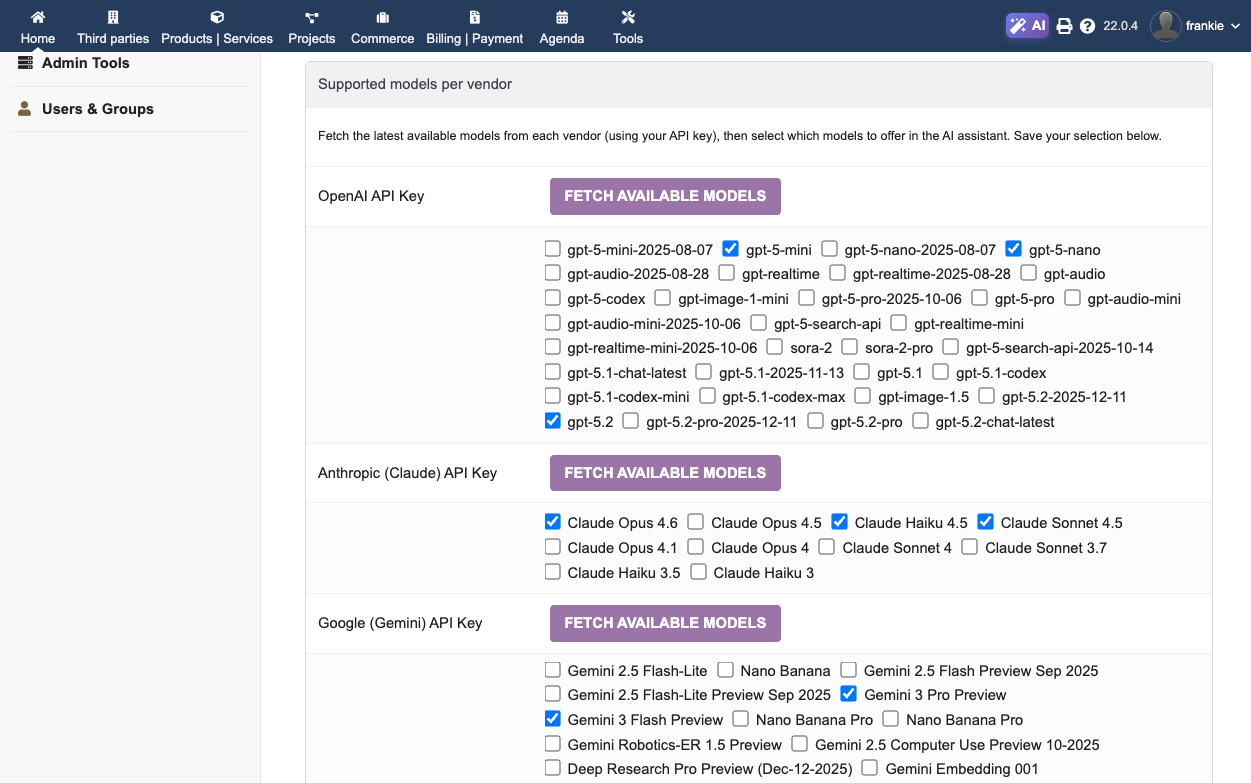This screenshot has height=783, width=1251.
Task: Enable the Claude Opus 4.5 checkbox
Action: click(696, 522)
